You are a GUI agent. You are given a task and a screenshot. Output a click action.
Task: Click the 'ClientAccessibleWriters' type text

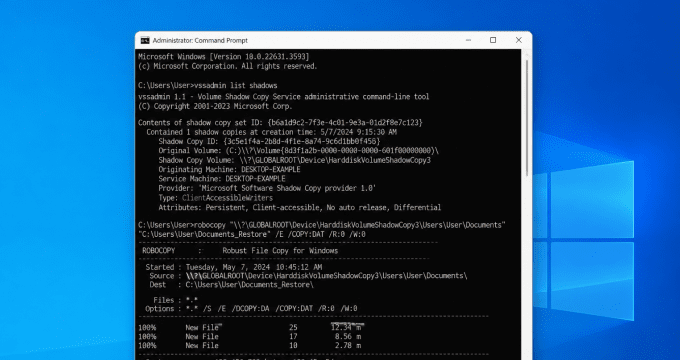click(227, 198)
